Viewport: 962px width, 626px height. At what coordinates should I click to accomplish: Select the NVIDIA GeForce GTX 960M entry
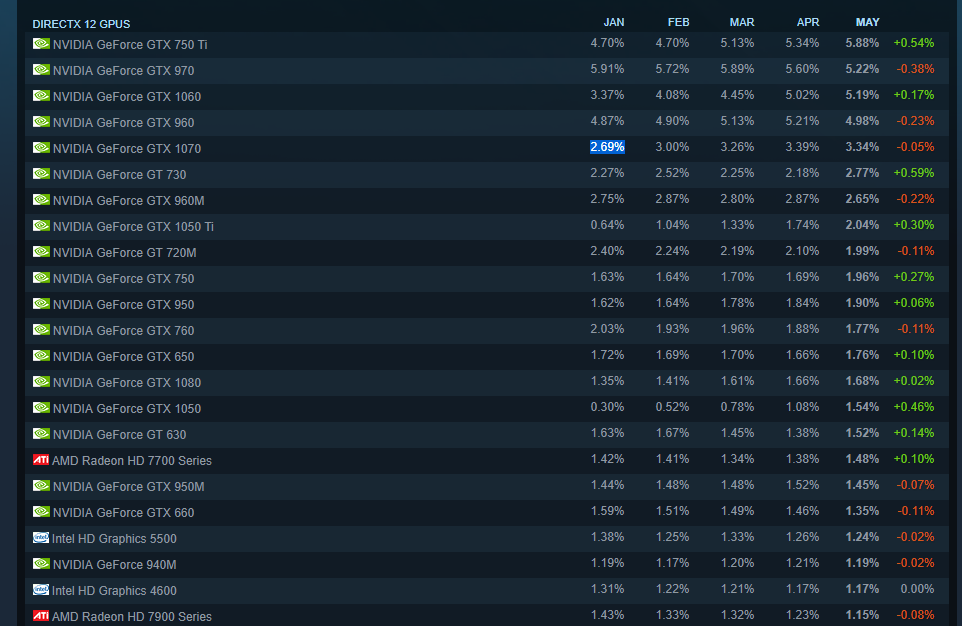(x=128, y=201)
